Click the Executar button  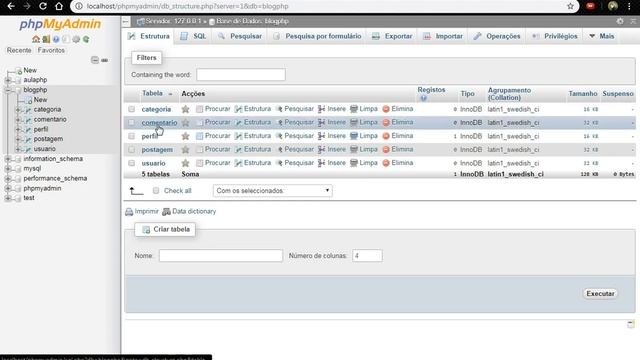(x=600, y=293)
